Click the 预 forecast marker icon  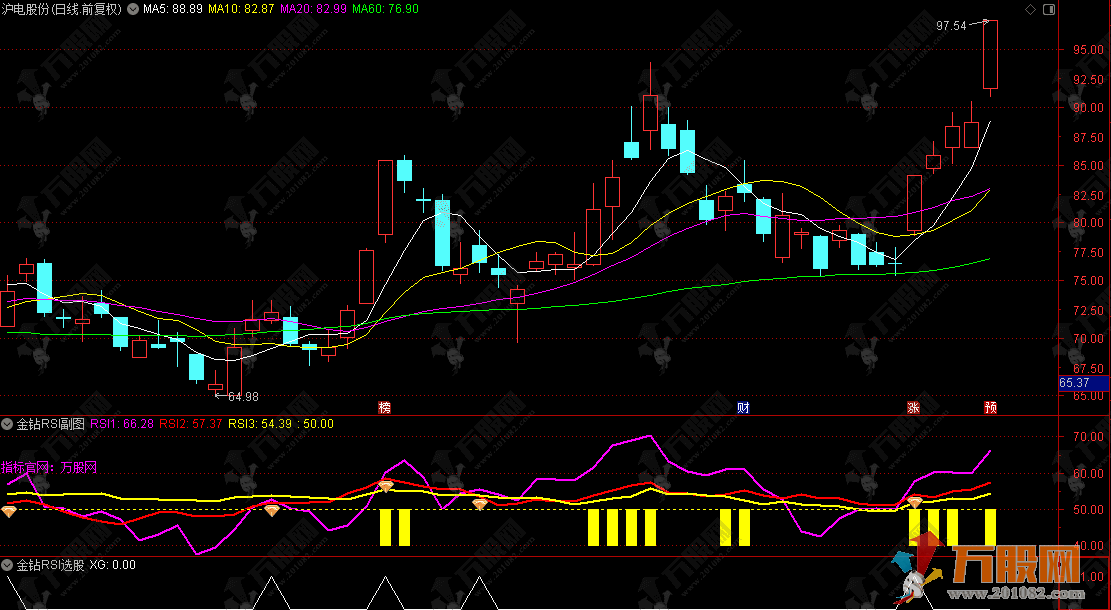(990, 407)
